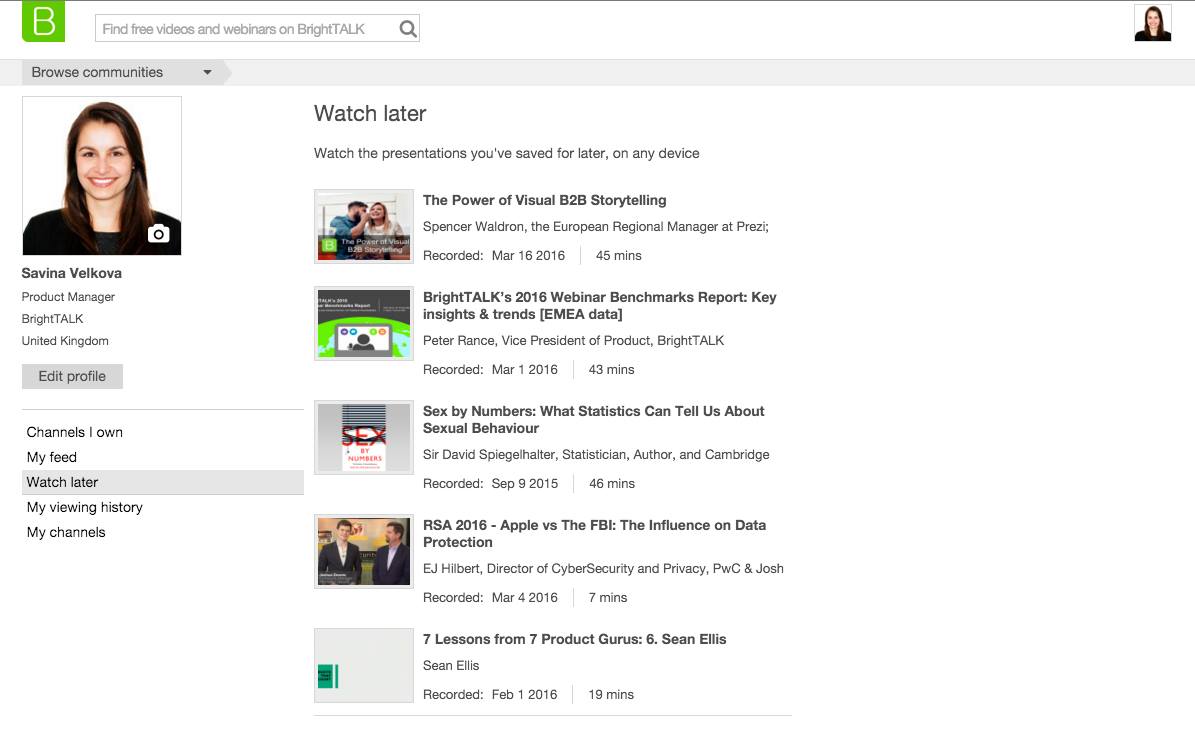Click presenter text EJ Hilbert, Director of CyberSecurity
This screenshot has height=741, width=1195.
point(603,569)
